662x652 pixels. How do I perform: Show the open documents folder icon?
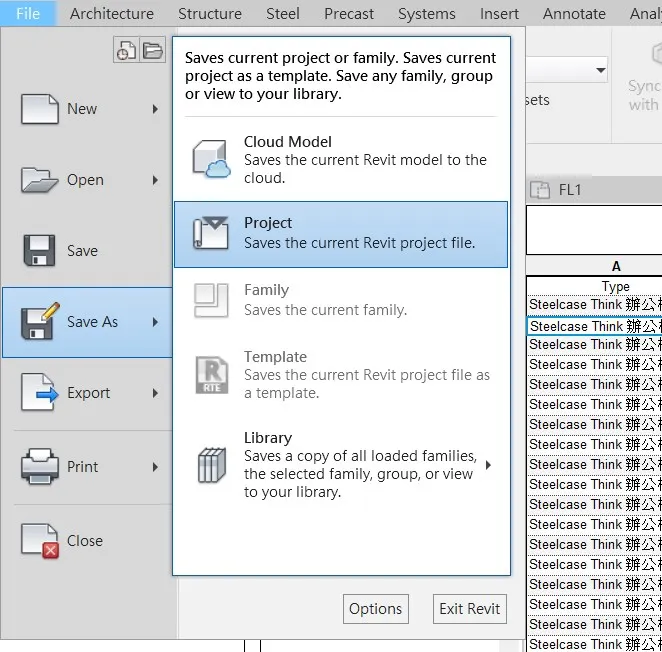pos(152,50)
